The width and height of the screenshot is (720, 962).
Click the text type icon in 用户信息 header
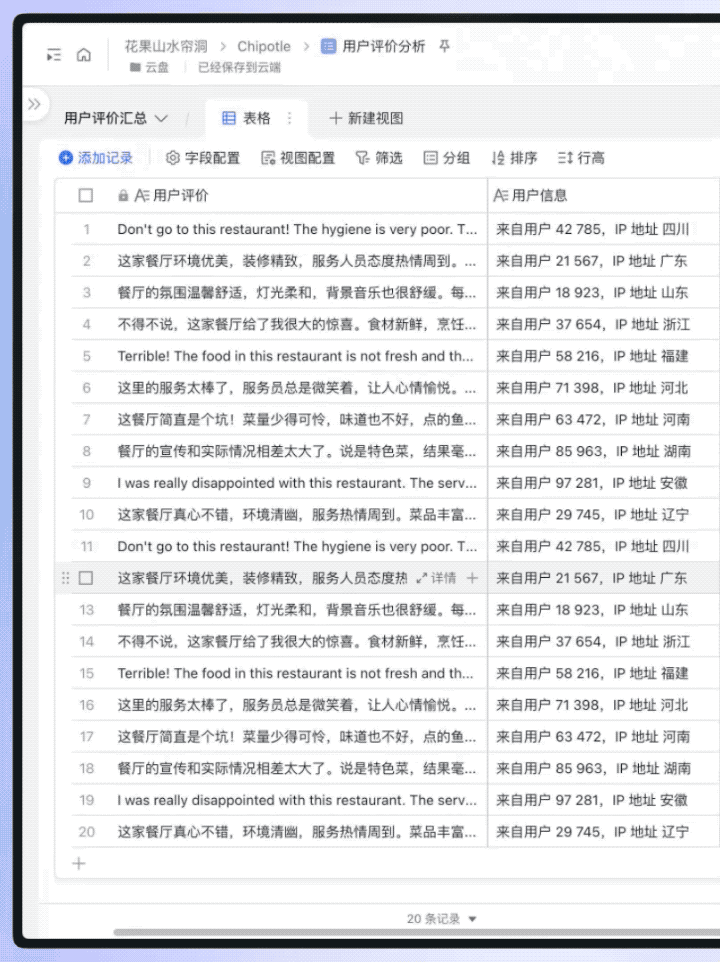[x=500, y=196]
